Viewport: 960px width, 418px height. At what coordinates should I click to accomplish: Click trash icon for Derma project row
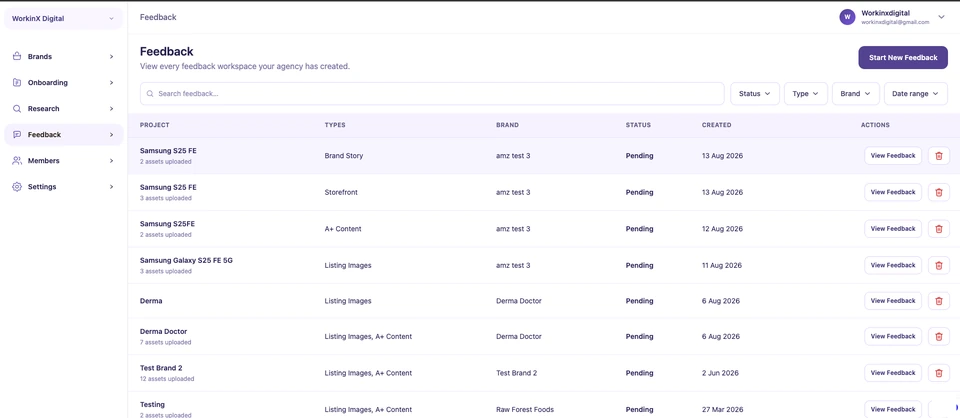939,301
